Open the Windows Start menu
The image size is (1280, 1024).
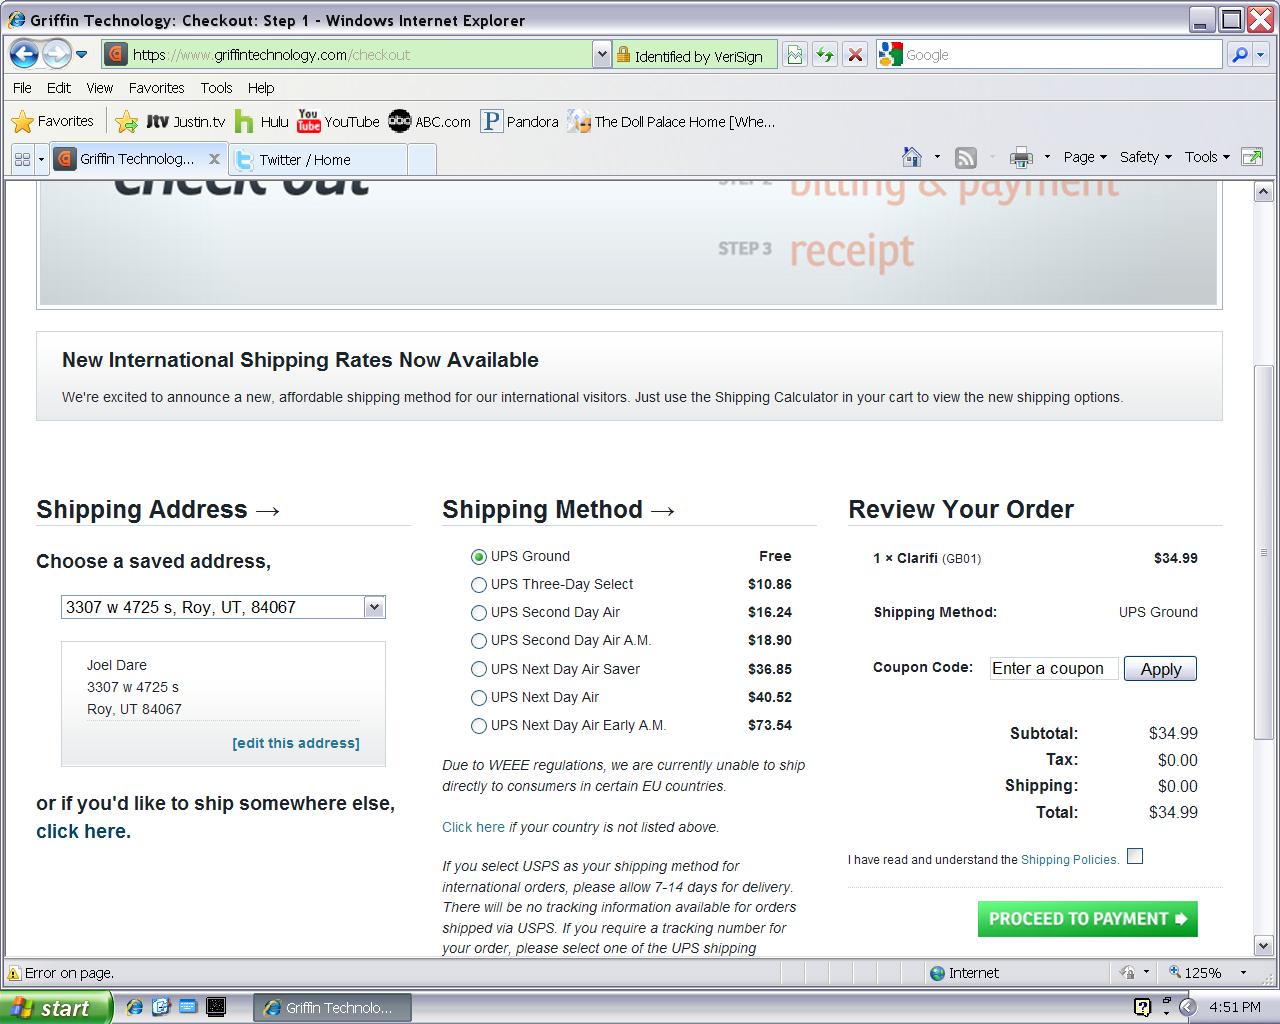55,1008
